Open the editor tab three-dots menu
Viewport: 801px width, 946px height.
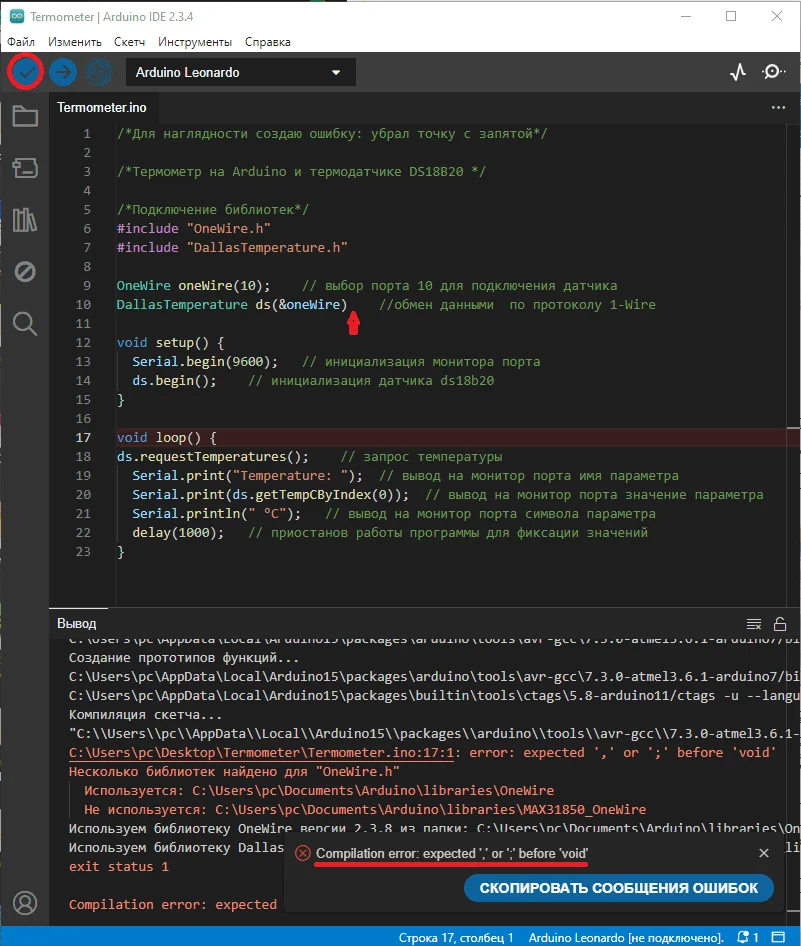tap(778, 107)
